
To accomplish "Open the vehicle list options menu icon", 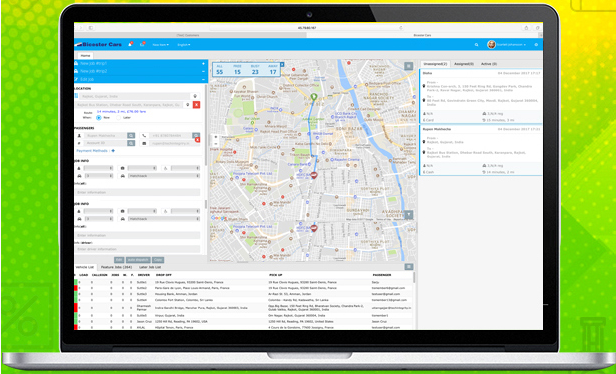I will coord(409,267).
